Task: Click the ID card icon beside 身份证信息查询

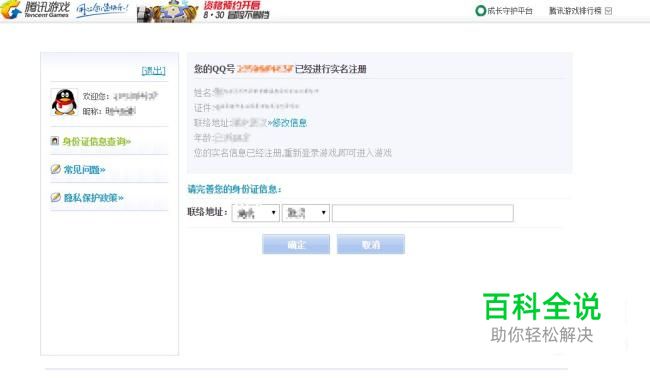Action: click(x=55, y=141)
